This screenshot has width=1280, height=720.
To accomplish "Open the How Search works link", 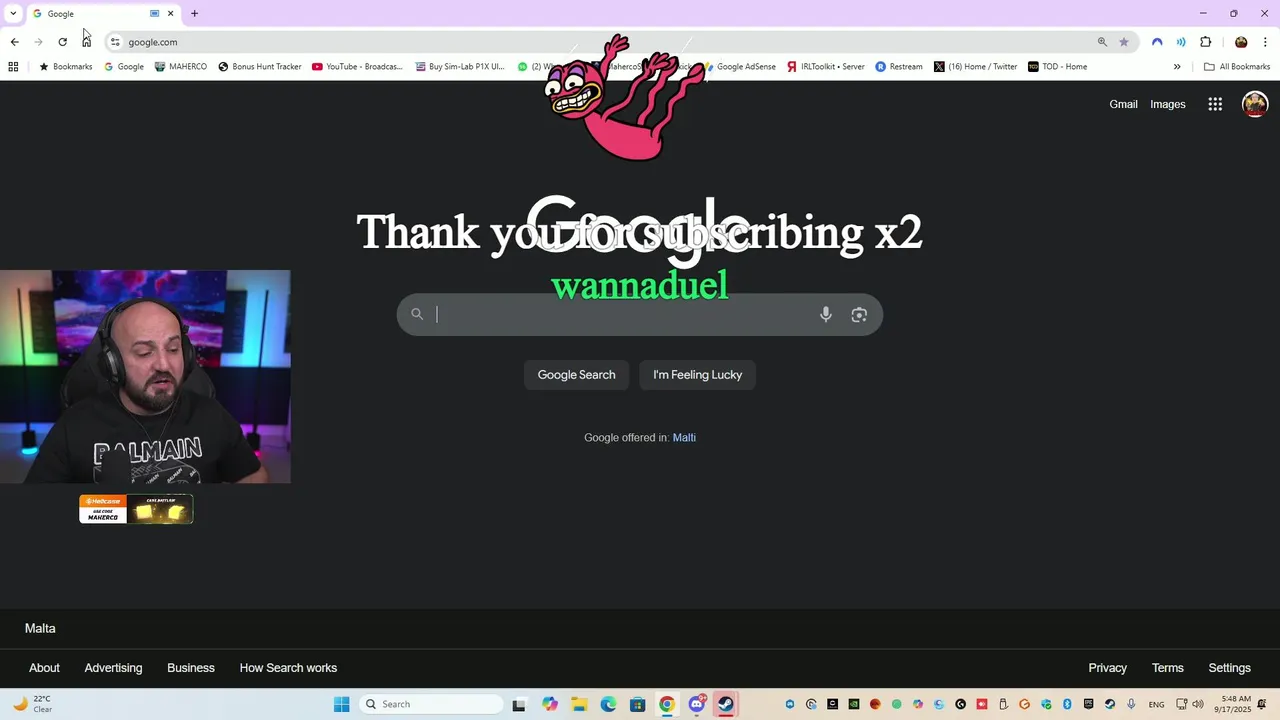I will 288,668.
